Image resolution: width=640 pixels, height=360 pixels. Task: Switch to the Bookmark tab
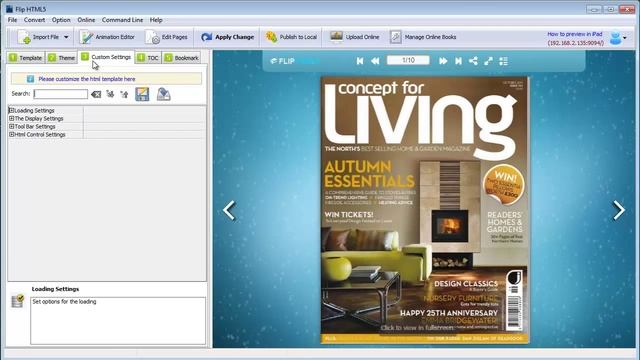pyautogui.click(x=182, y=58)
